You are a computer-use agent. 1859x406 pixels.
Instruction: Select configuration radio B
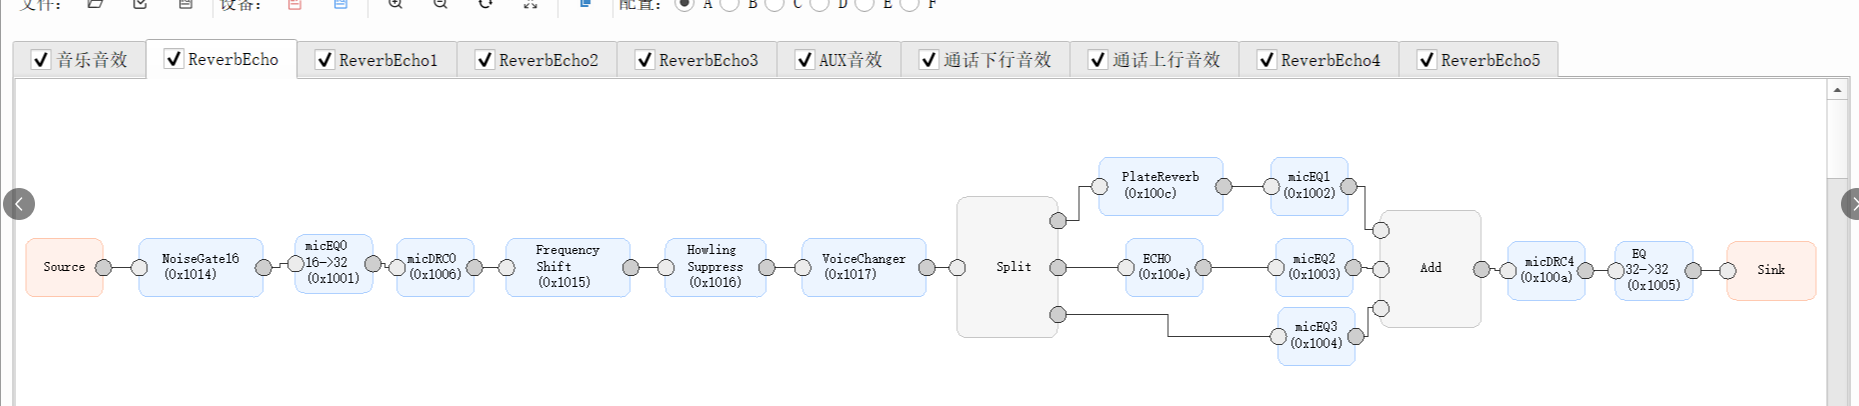[x=729, y=4]
